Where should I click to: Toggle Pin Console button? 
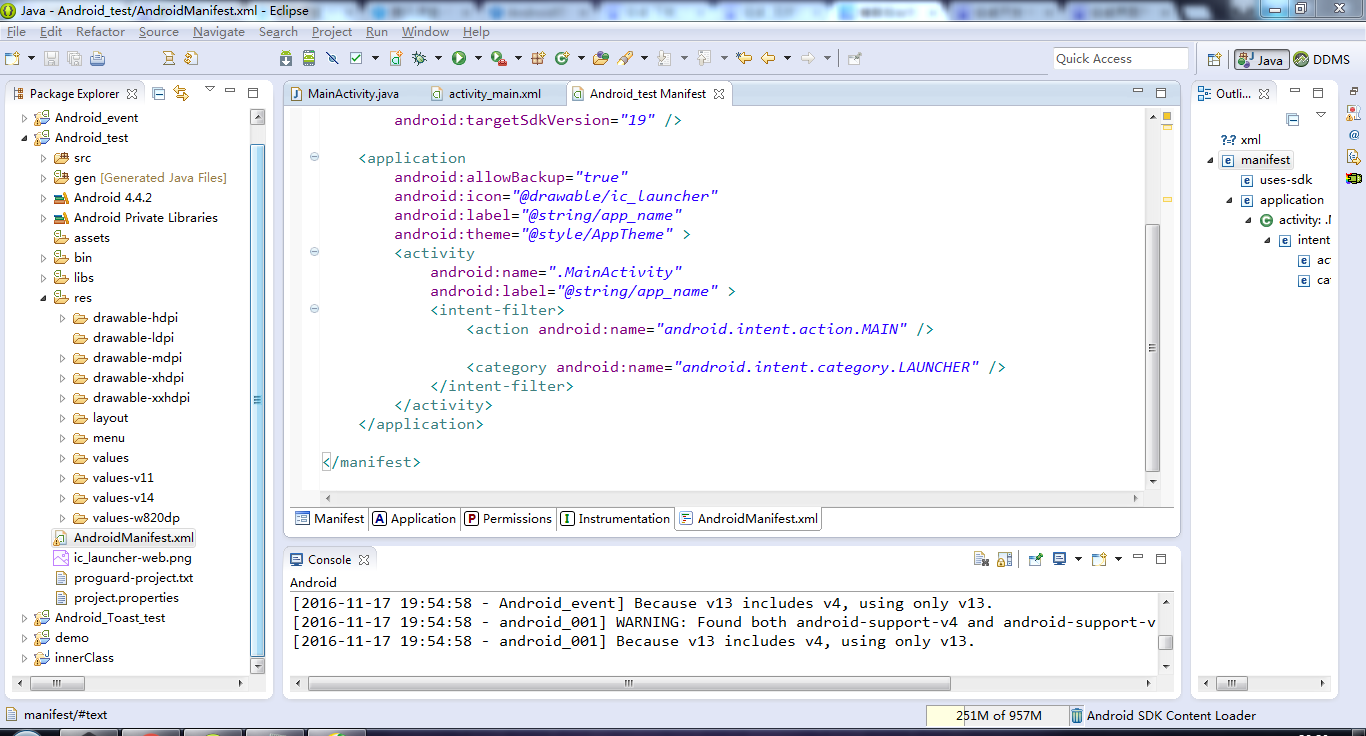pos(1036,560)
